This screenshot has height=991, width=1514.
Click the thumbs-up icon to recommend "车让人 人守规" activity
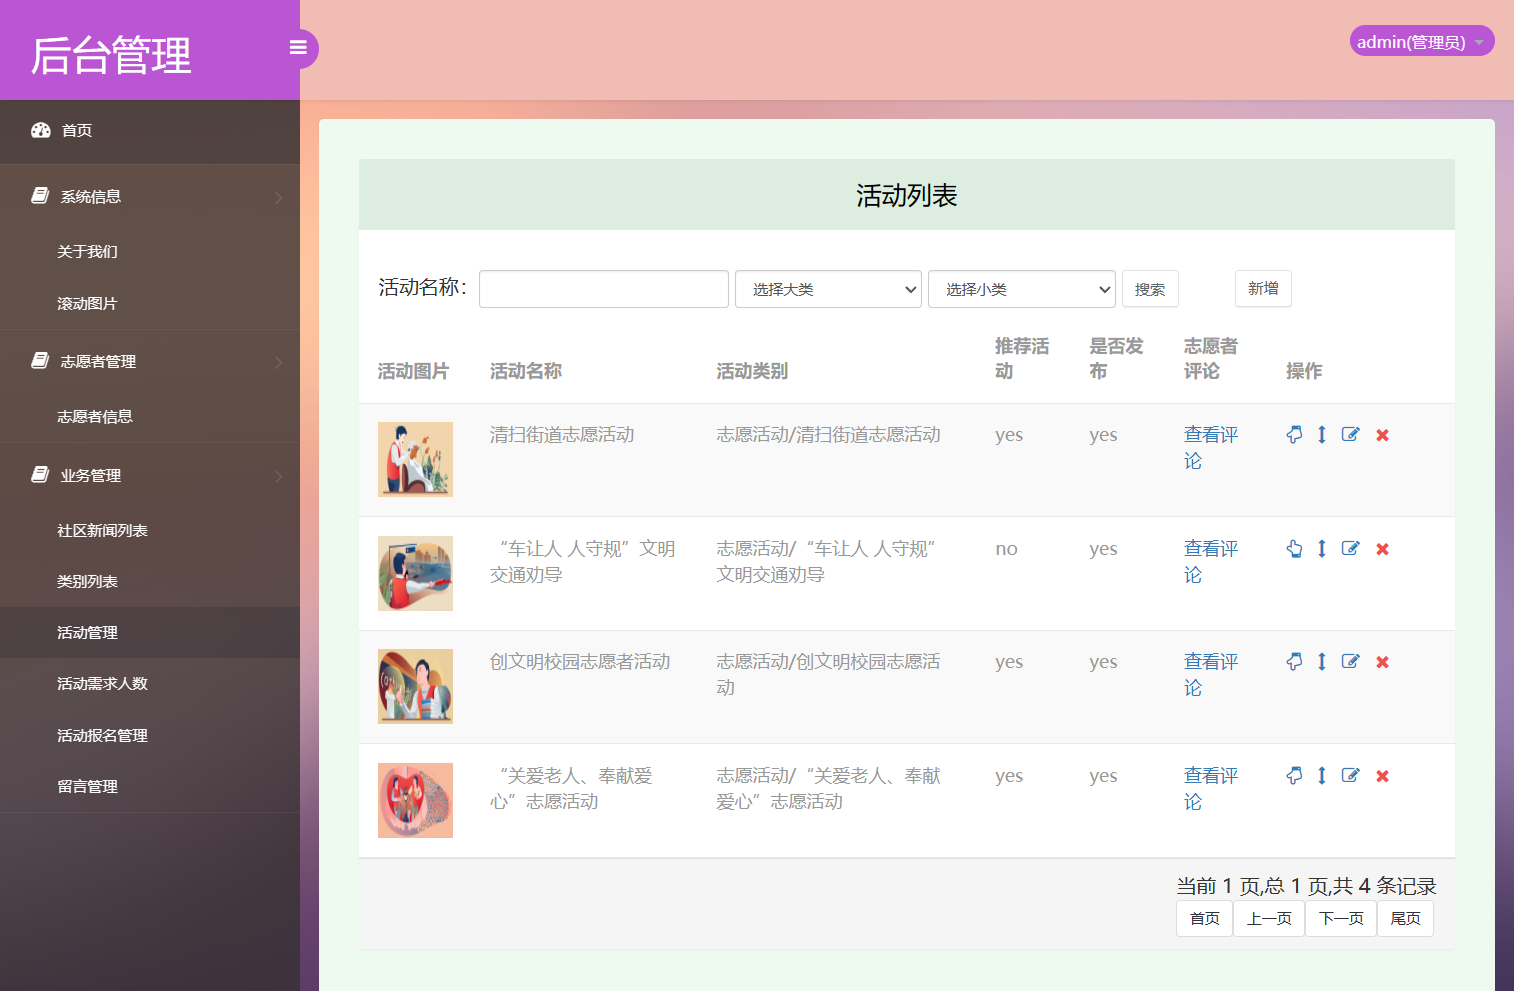(x=1294, y=548)
